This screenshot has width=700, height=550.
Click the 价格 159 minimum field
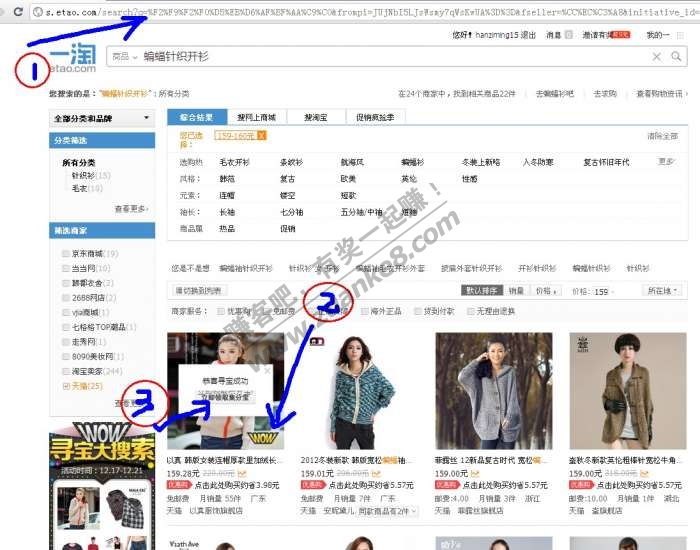pos(601,292)
